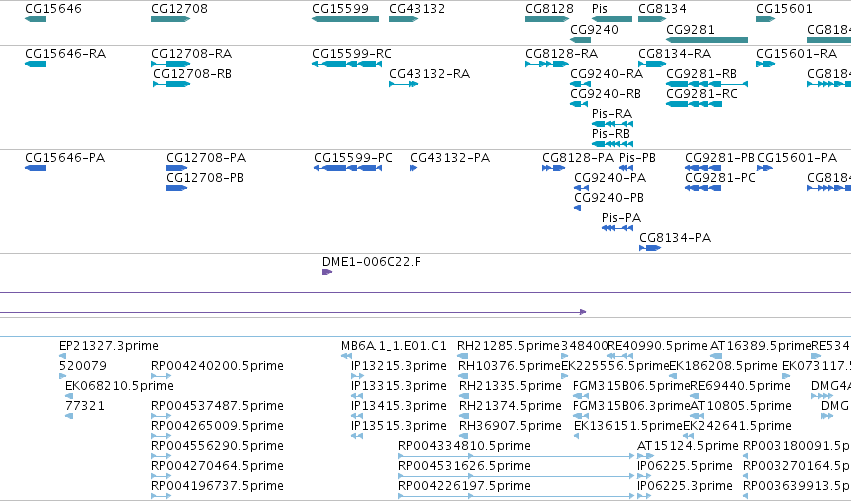Select EST RP004265009.5prime
The image size is (851, 501).
click(217, 426)
